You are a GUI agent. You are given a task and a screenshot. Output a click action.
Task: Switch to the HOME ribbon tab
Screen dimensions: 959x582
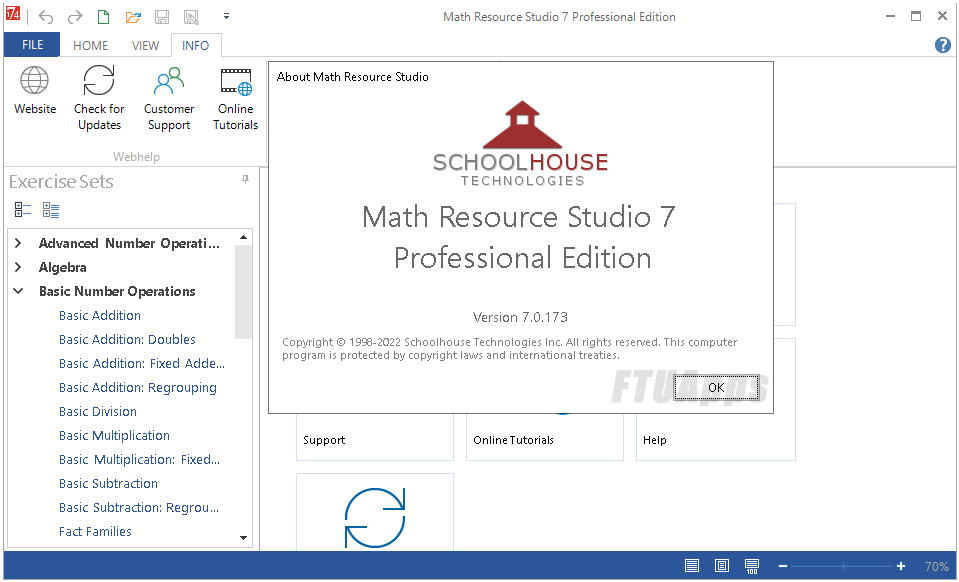point(91,45)
